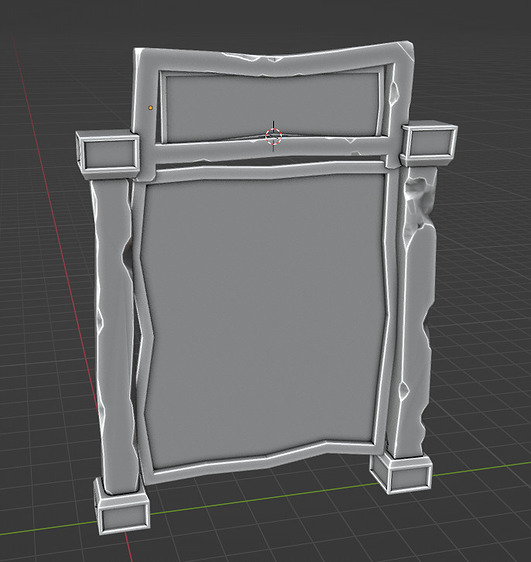Click the chipped dent on upper frame's right side
The height and width of the screenshot is (562, 531).
point(395,94)
